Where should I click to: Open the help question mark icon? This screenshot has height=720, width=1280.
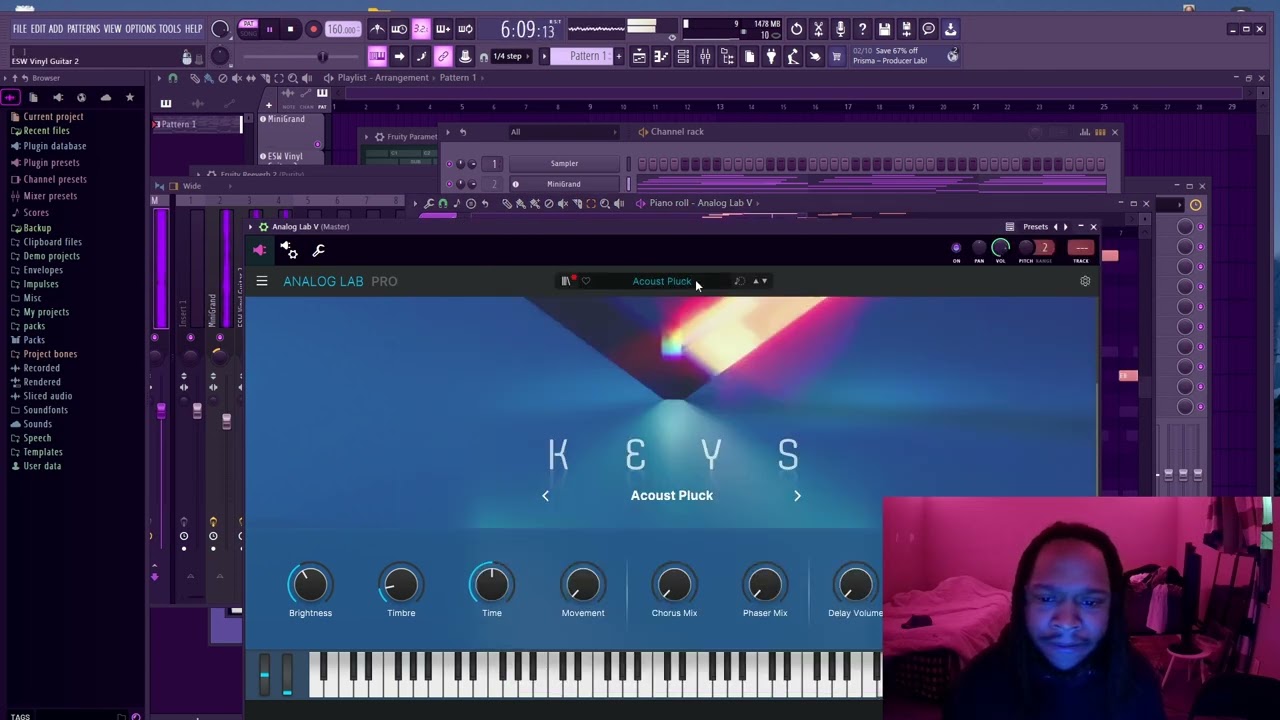(x=862, y=29)
